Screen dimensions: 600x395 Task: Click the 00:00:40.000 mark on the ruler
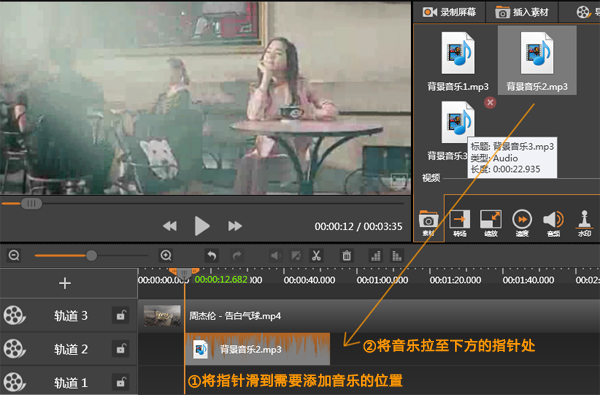pyautogui.click(x=309, y=280)
